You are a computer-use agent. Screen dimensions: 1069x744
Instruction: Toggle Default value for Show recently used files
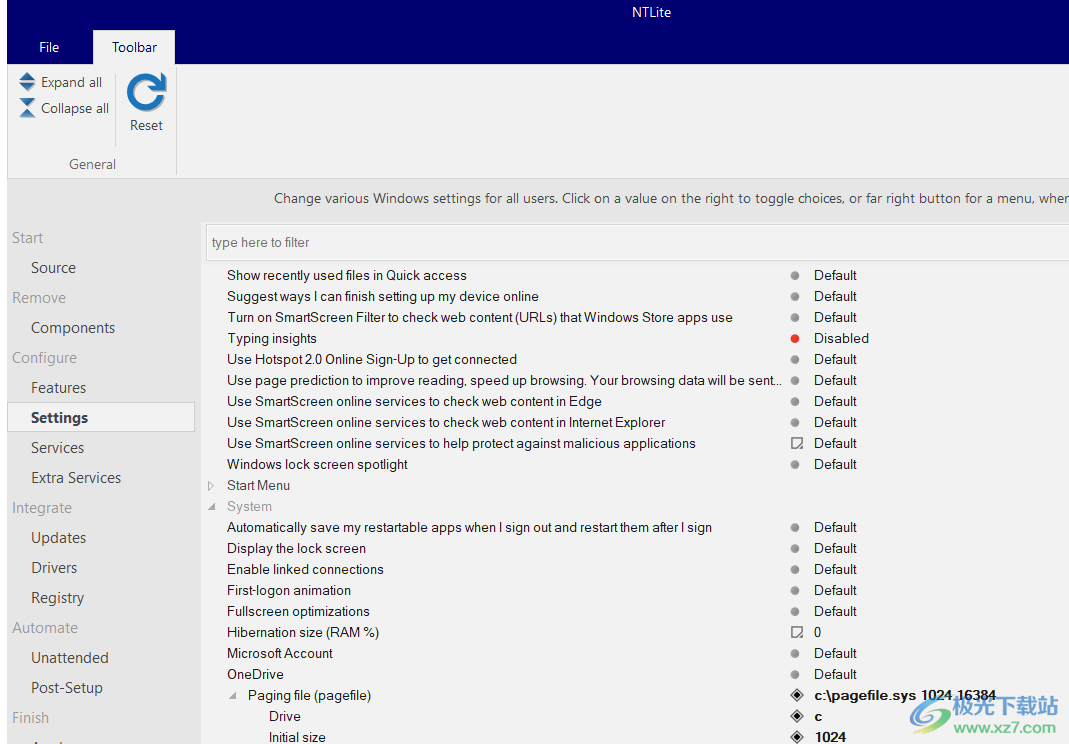(835, 276)
